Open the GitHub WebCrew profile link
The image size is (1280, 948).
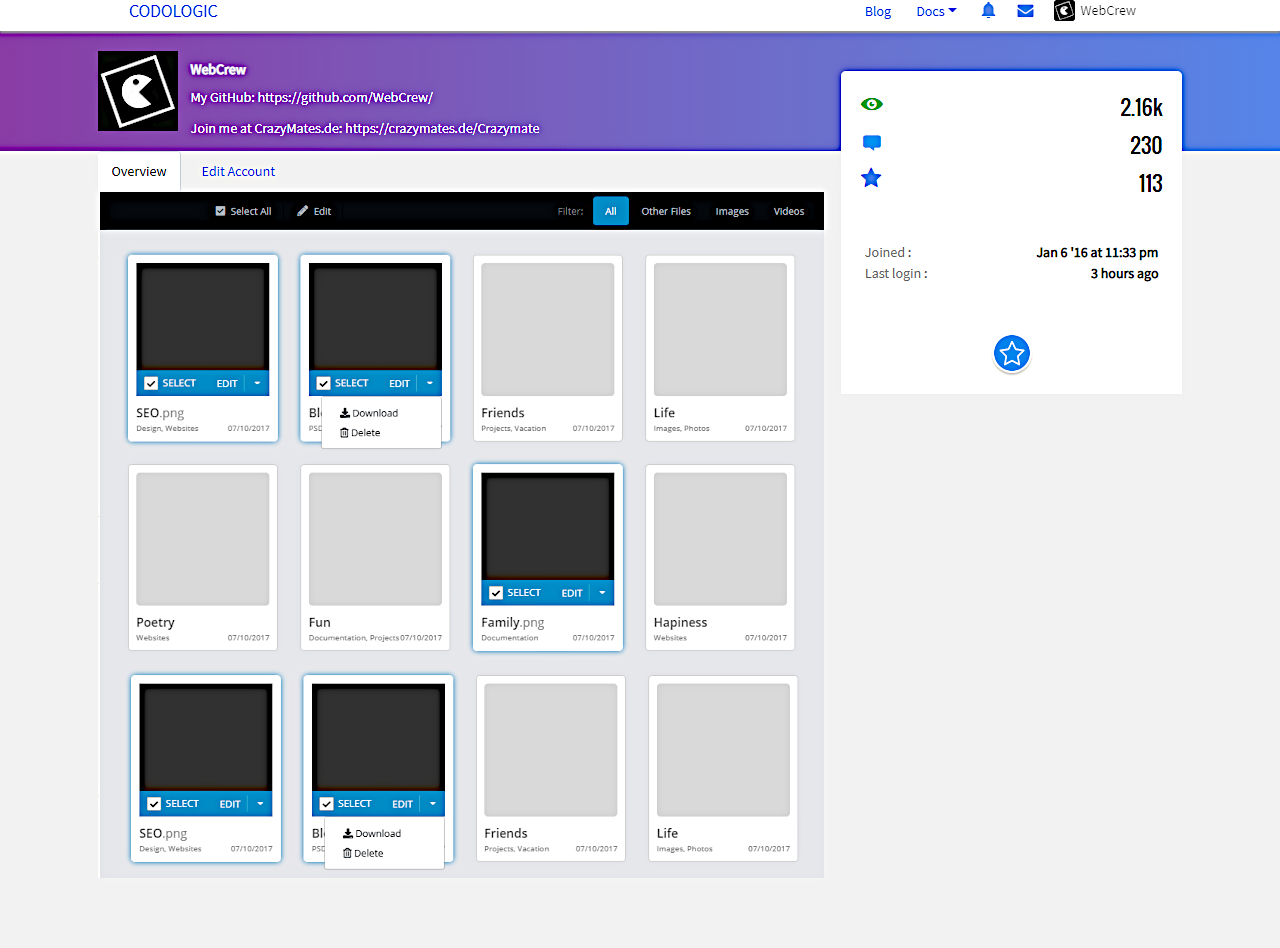pyautogui.click(x=345, y=97)
